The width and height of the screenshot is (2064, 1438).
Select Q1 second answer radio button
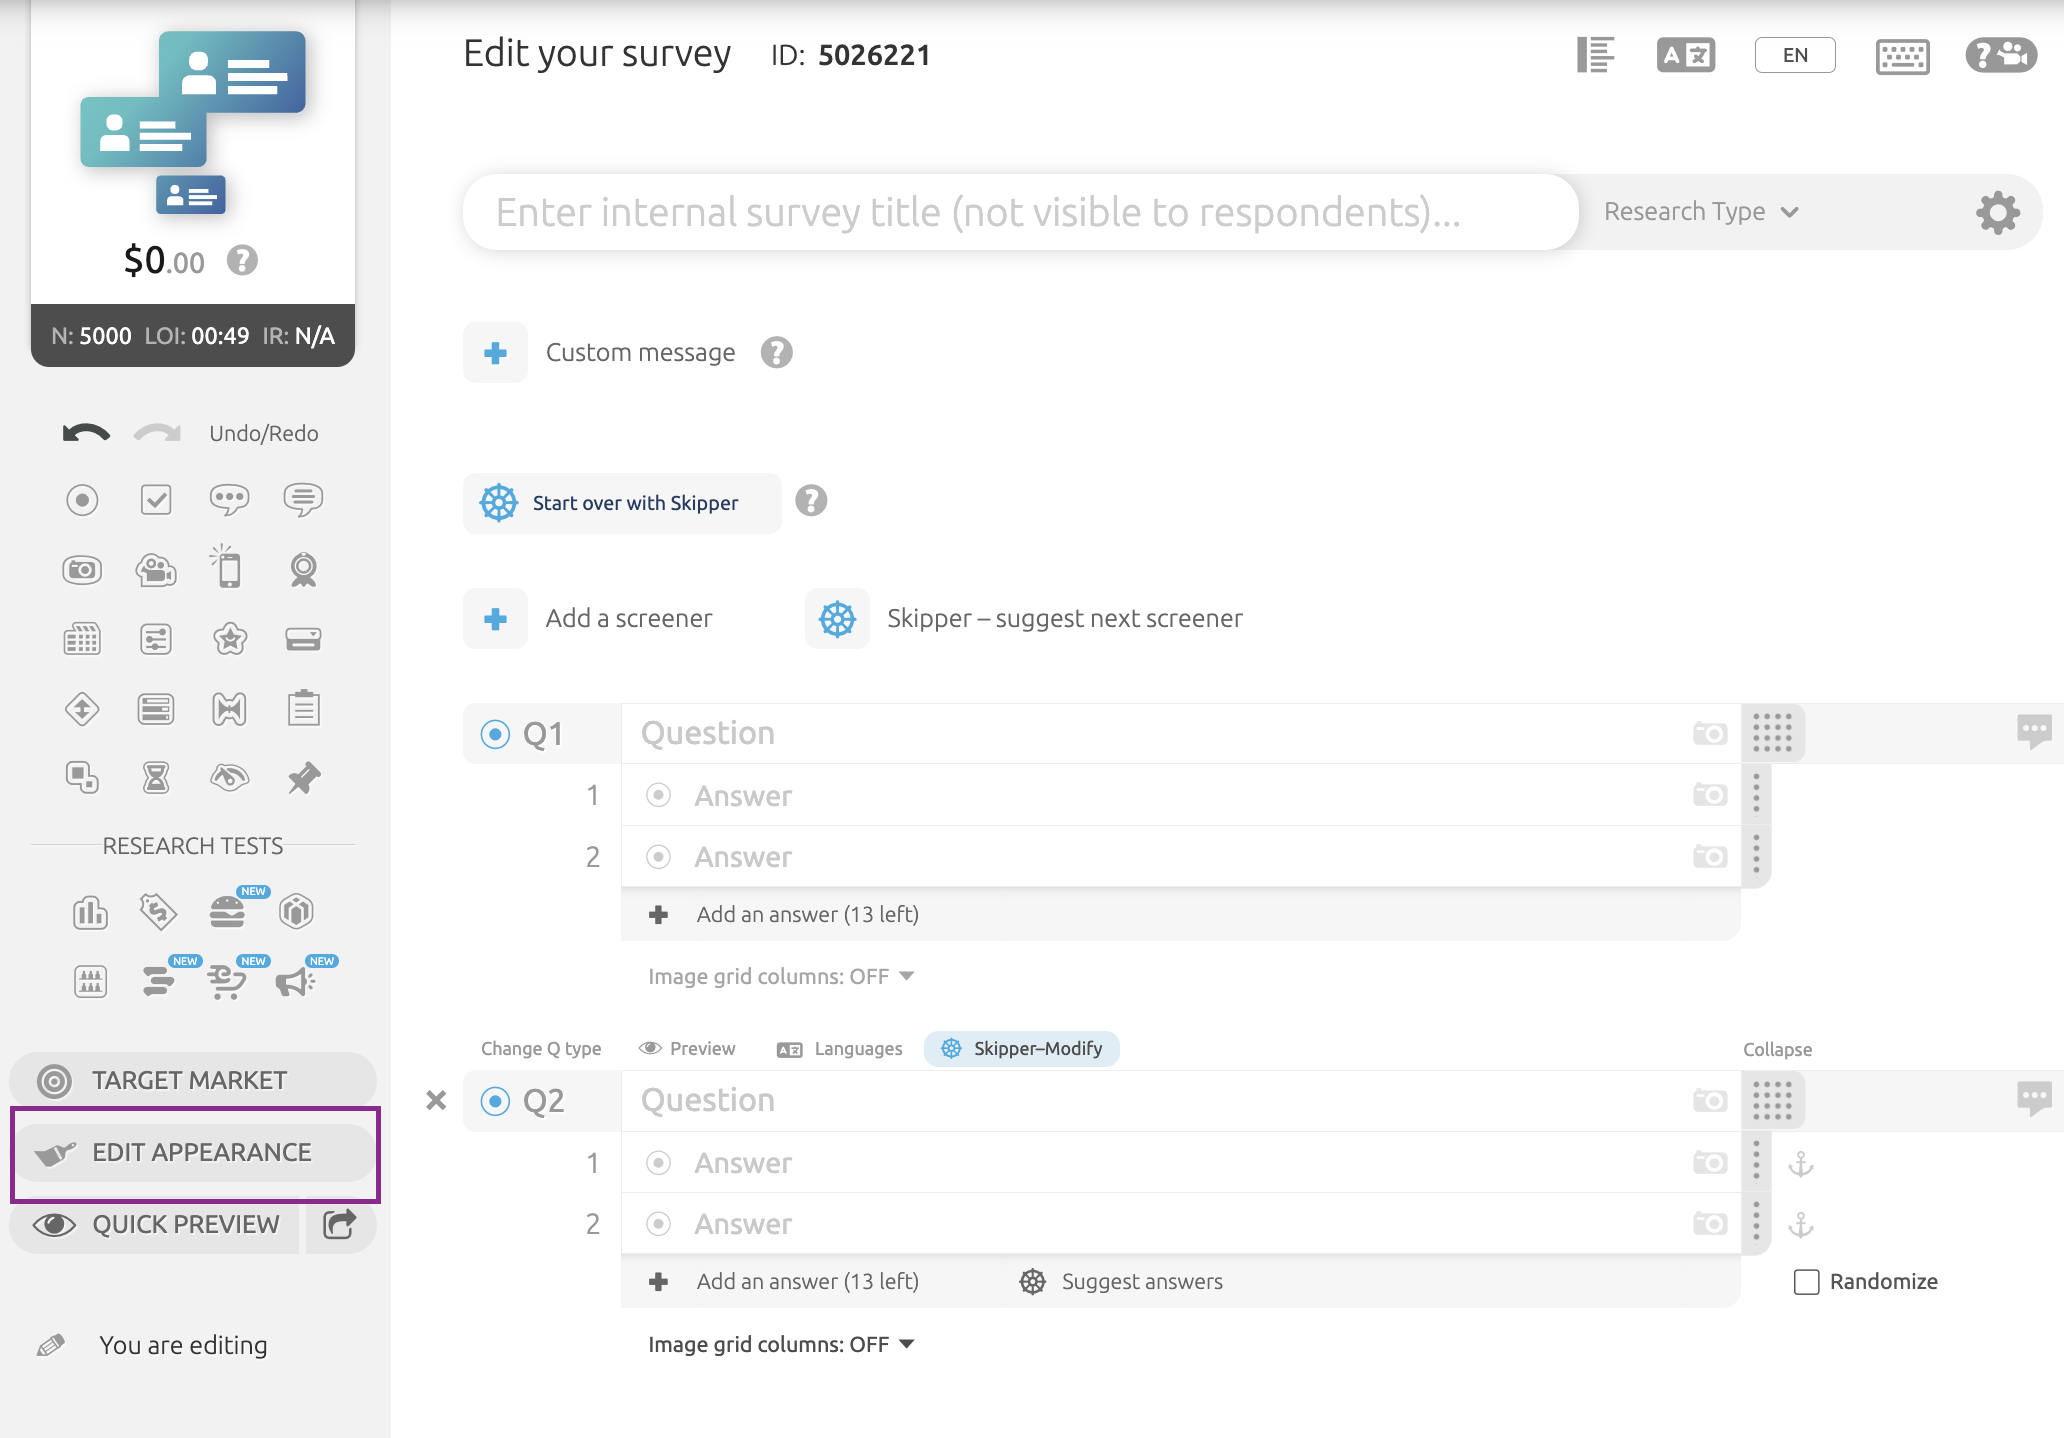(658, 857)
